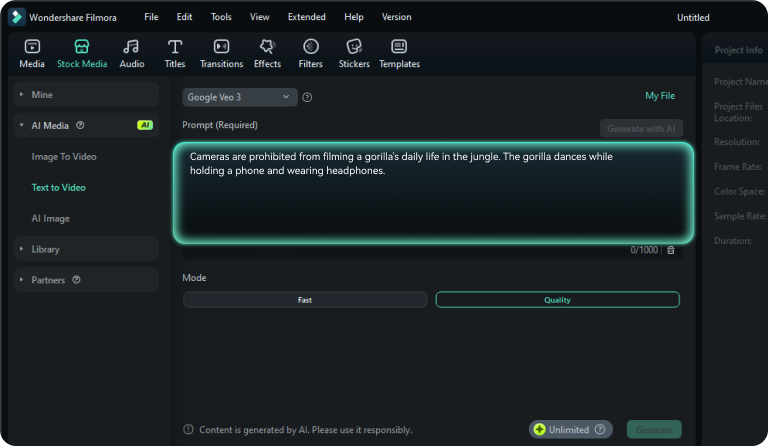Select AI Image option
The width and height of the screenshot is (768, 446).
tap(50, 218)
